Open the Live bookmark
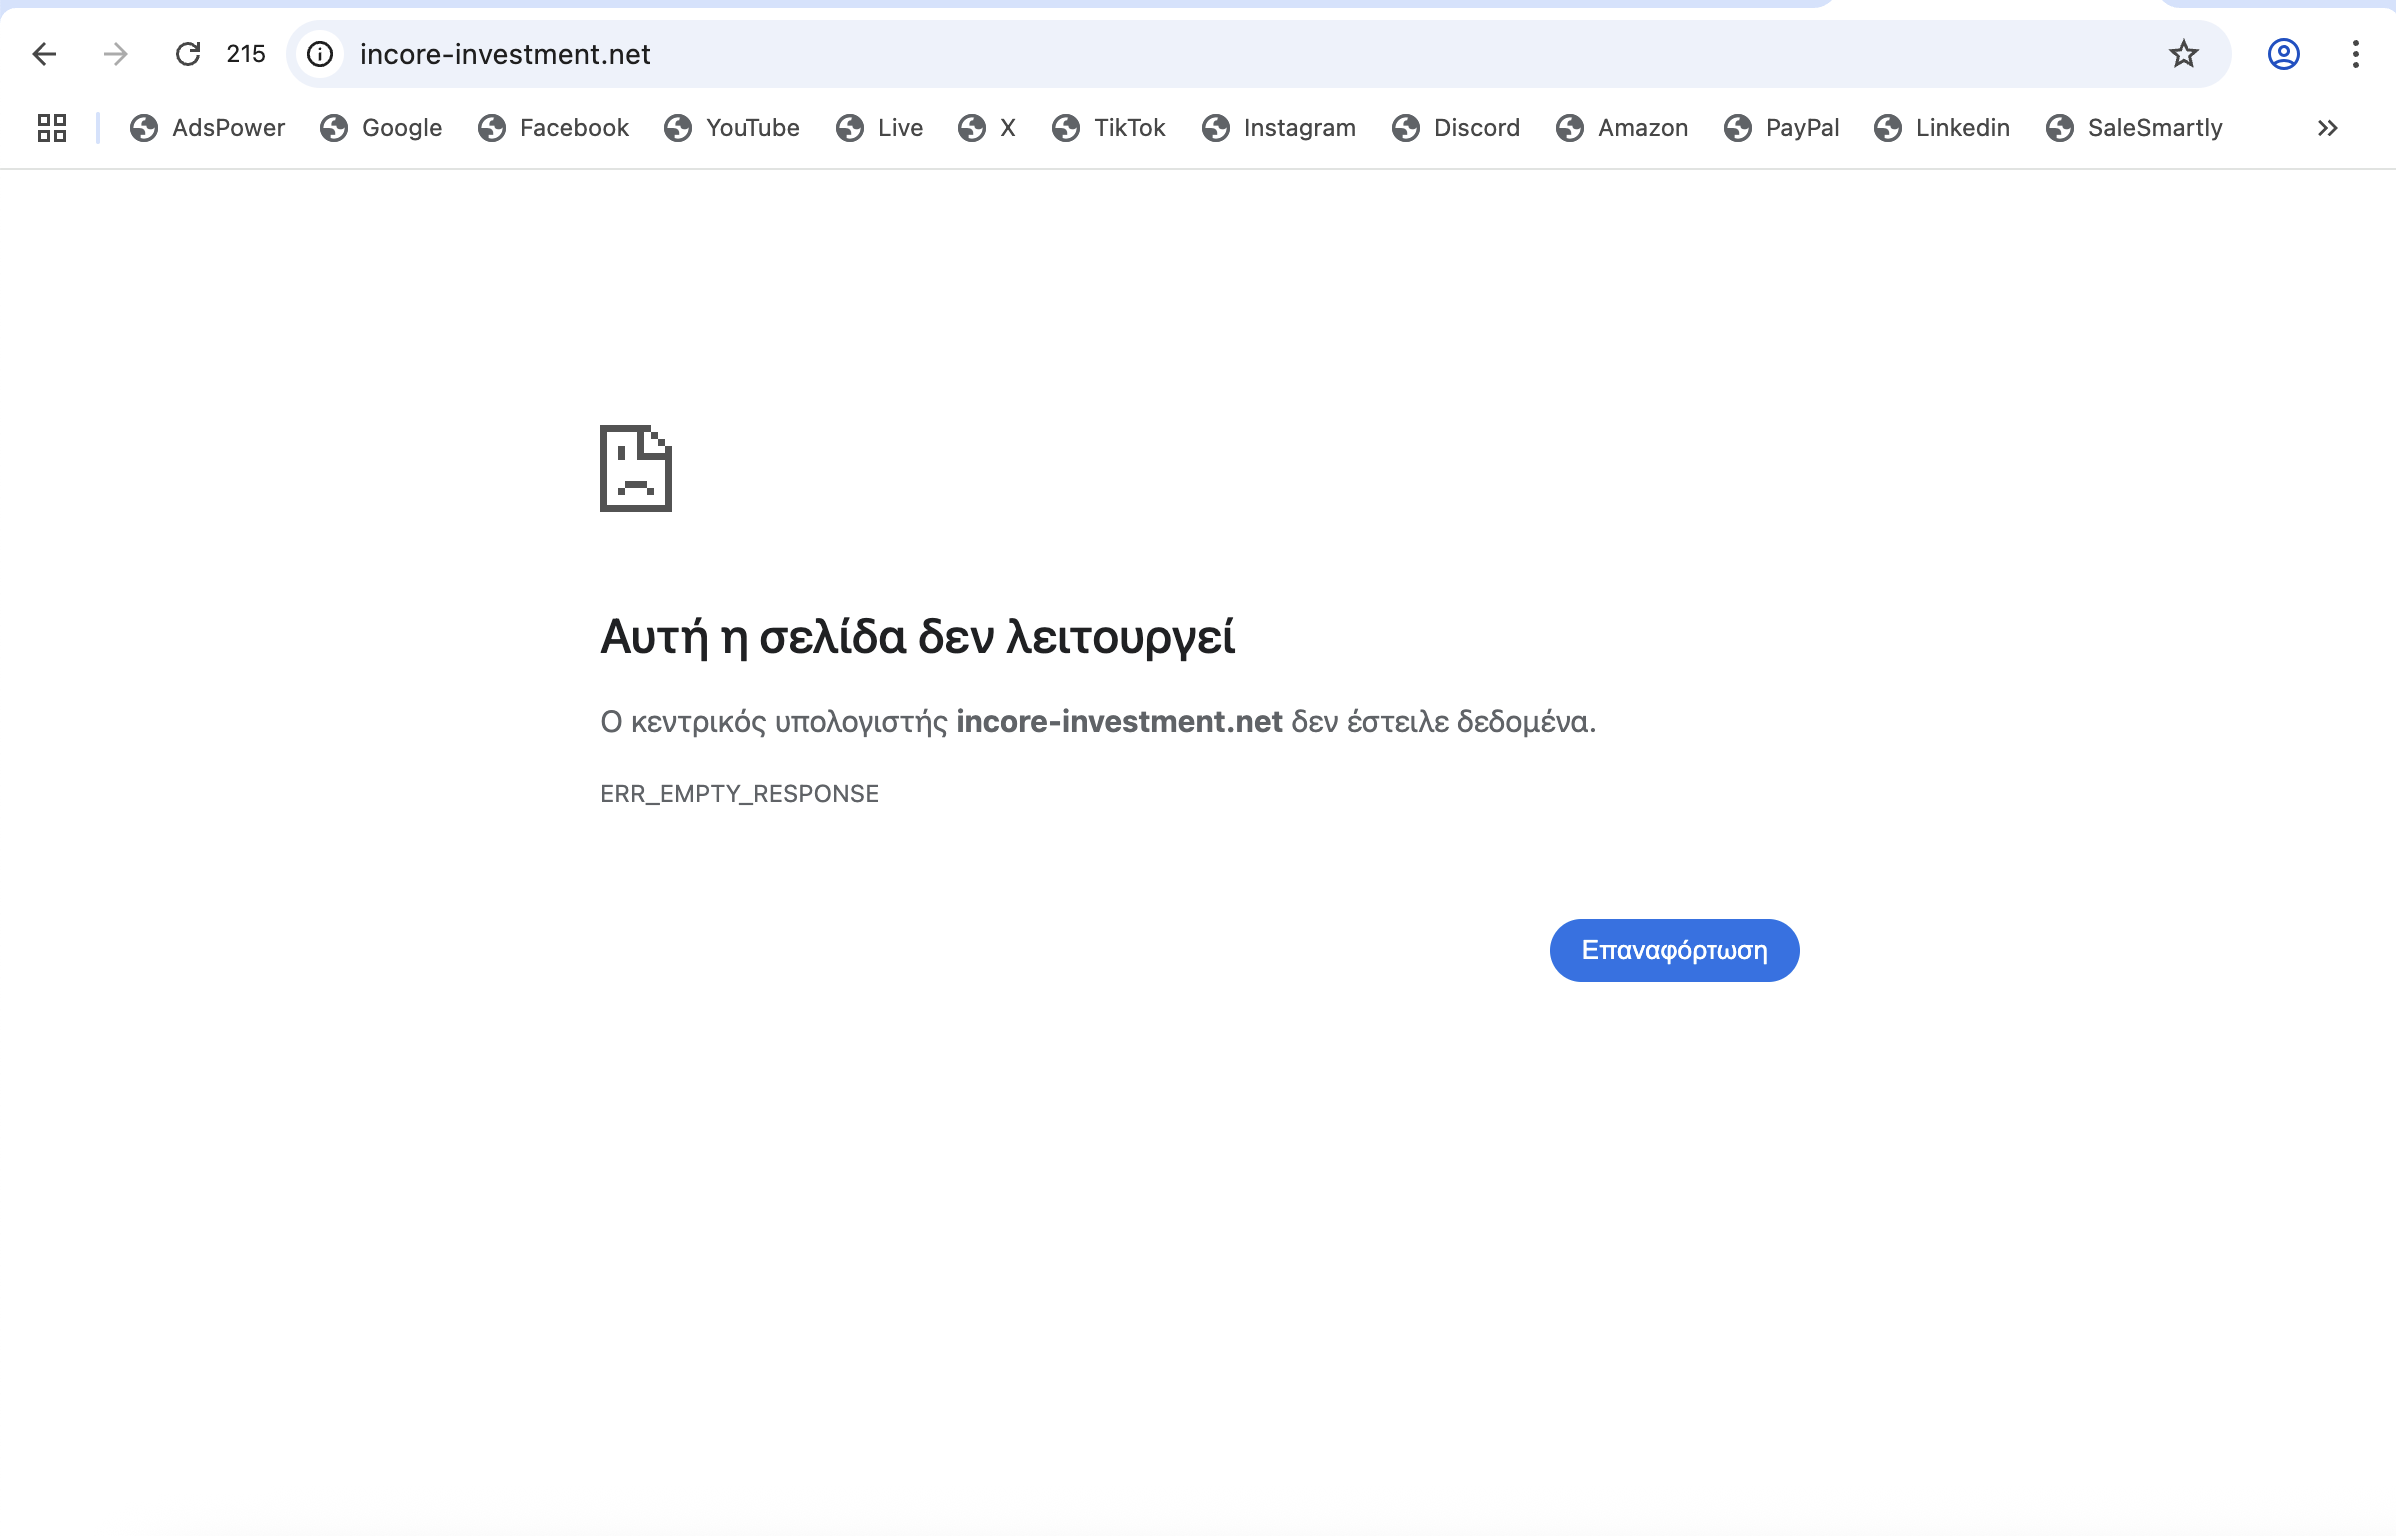Screen dimensions: 2396x1536 [x=879, y=128]
